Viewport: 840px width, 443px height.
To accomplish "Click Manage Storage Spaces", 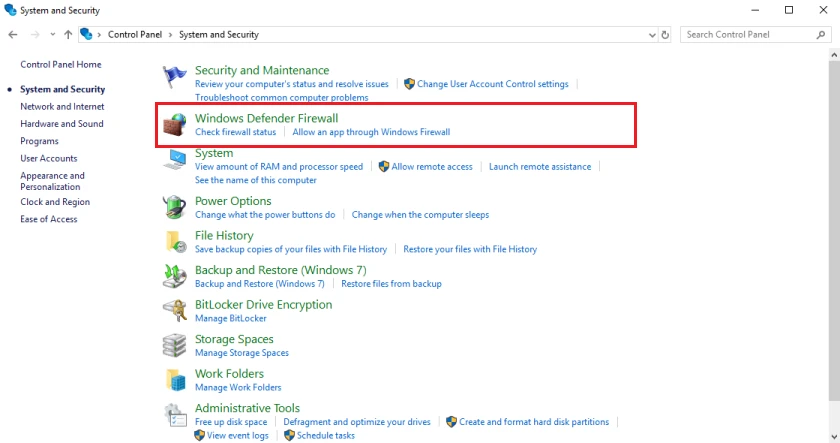I will (x=242, y=353).
